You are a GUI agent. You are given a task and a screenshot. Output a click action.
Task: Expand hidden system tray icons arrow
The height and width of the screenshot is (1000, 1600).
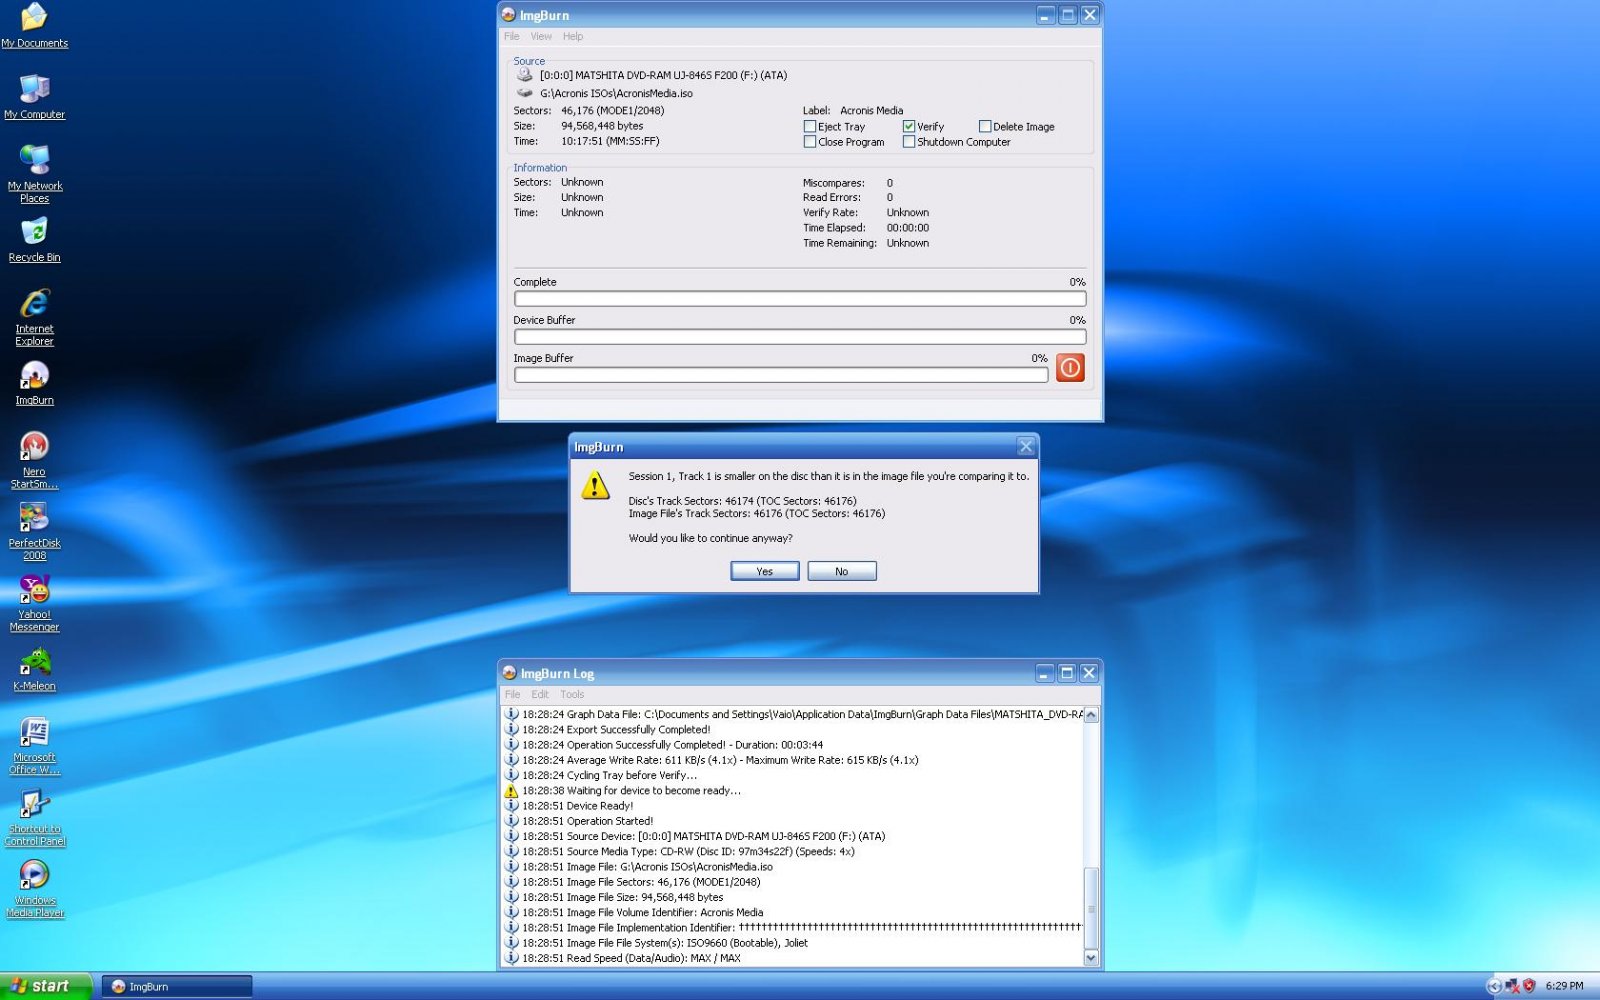(1494, 986)
